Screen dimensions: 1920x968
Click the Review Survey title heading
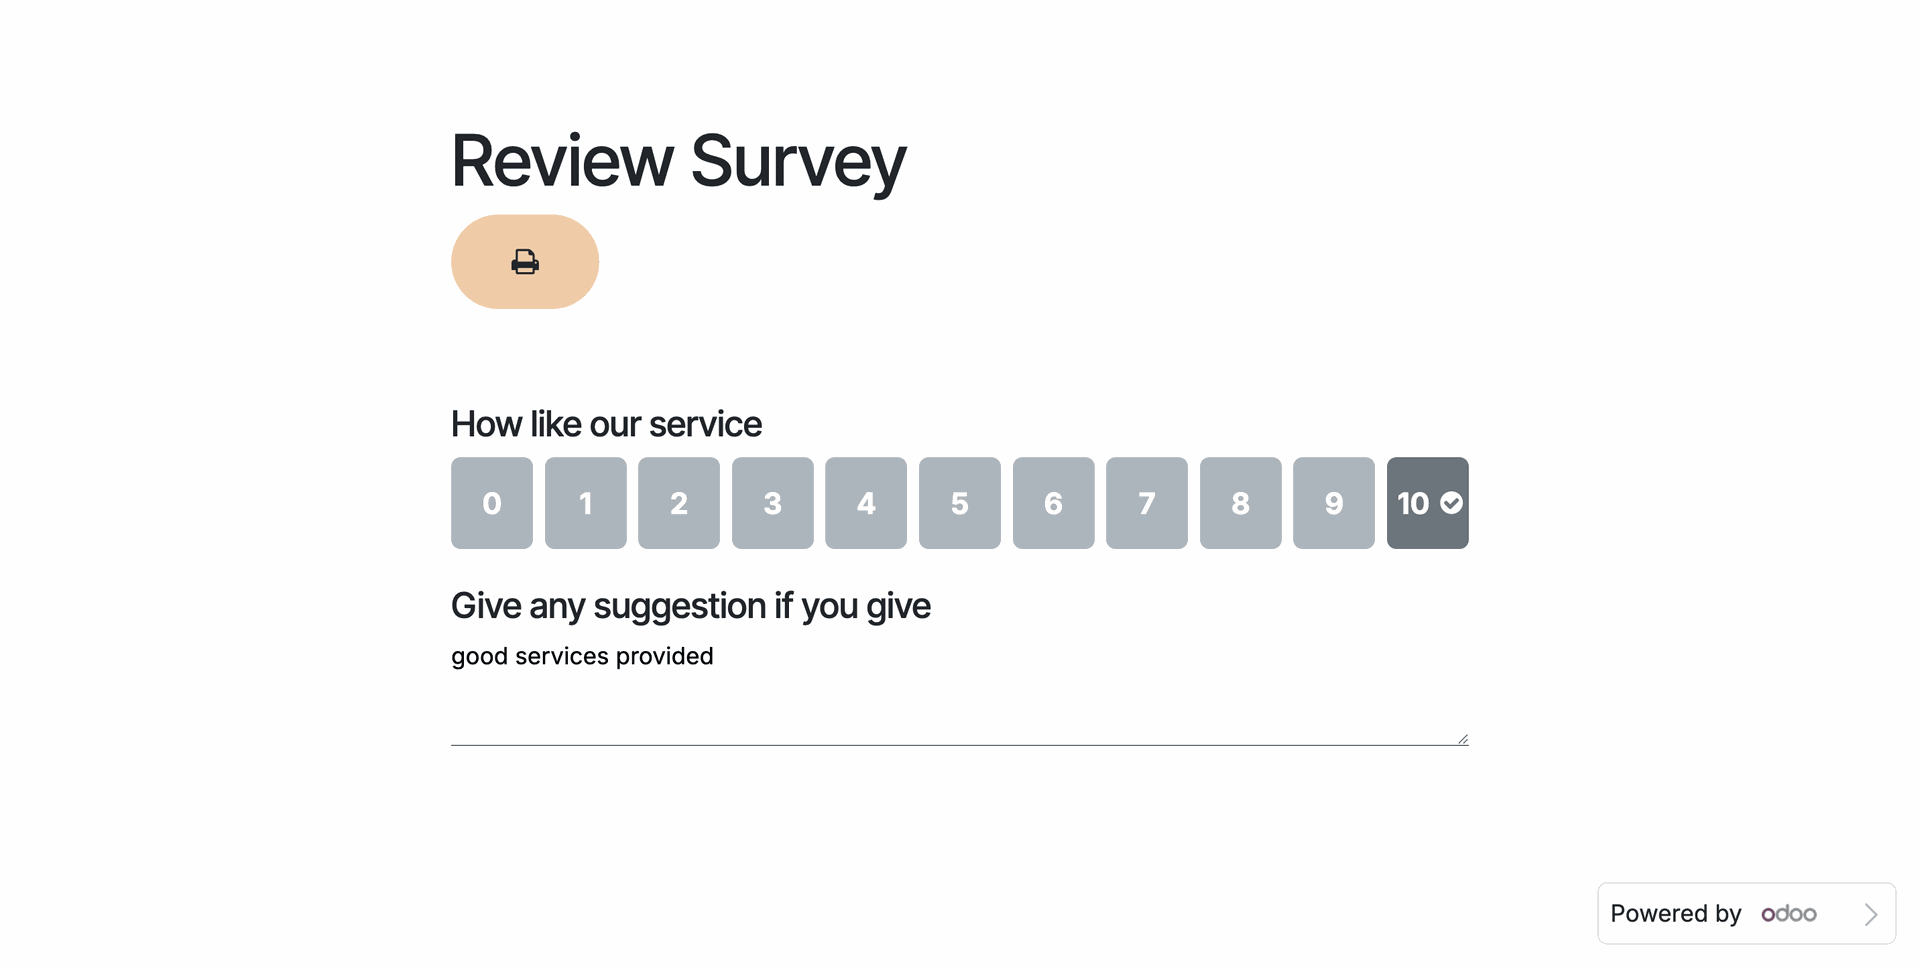point(678,161)
